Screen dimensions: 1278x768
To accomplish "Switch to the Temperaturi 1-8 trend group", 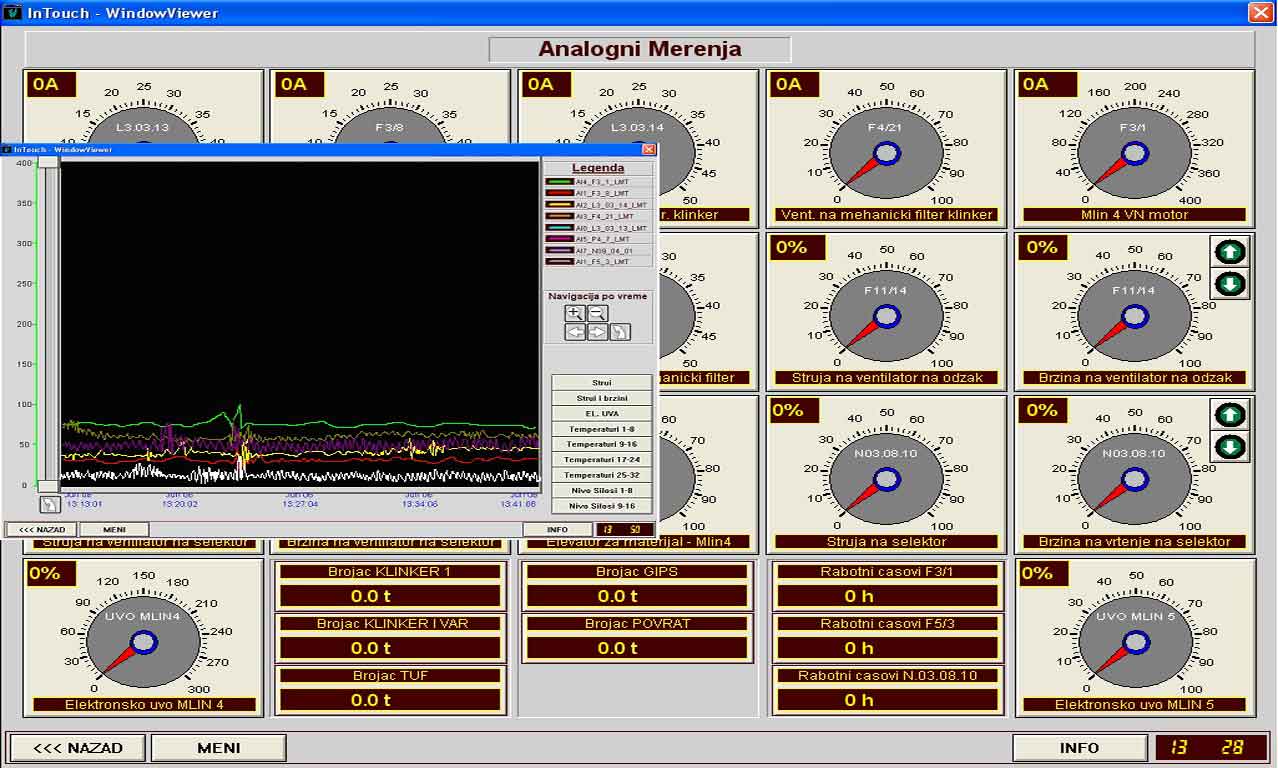I will (601, 429).
